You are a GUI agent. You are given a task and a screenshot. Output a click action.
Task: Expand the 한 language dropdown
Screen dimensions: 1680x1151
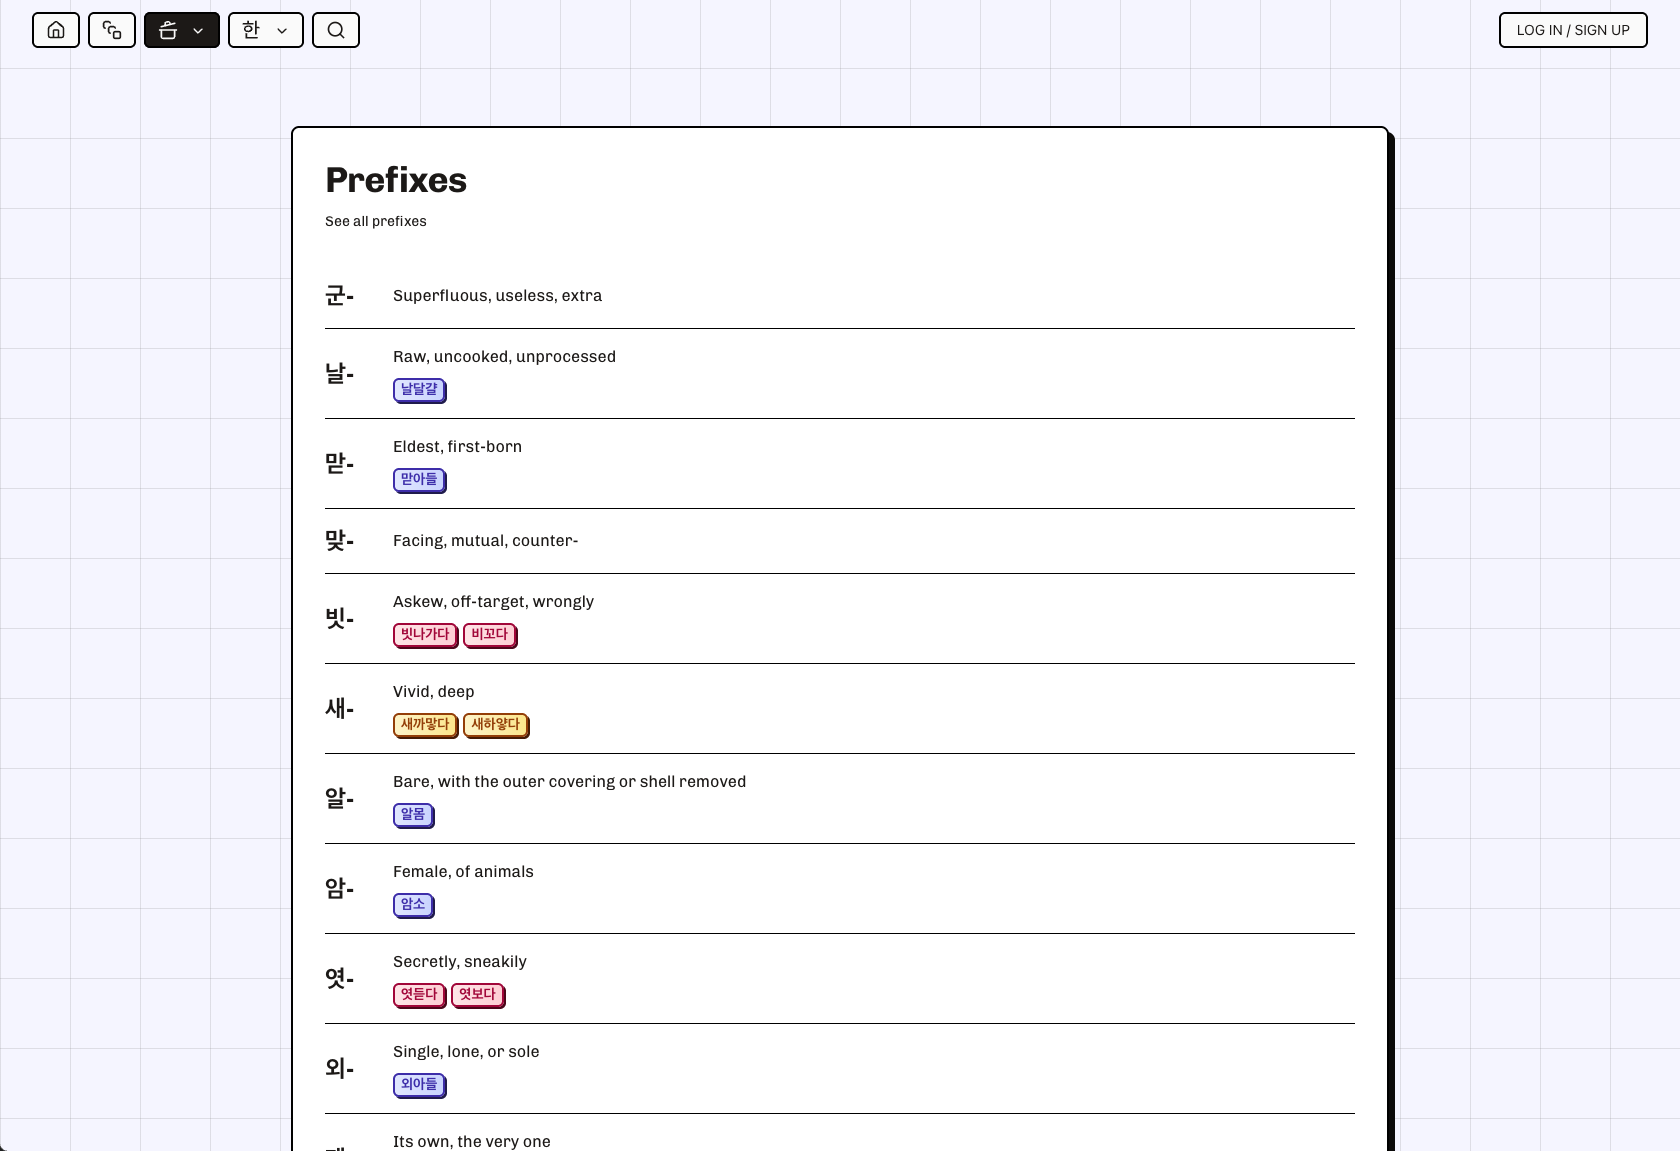(x=266, y=30)
